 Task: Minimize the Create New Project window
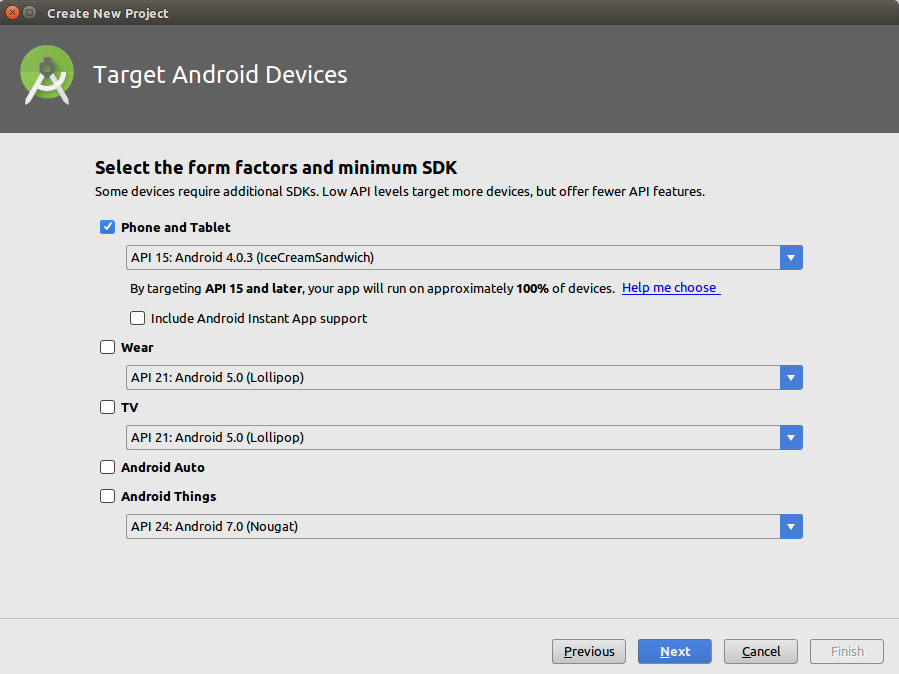point(29,13)
